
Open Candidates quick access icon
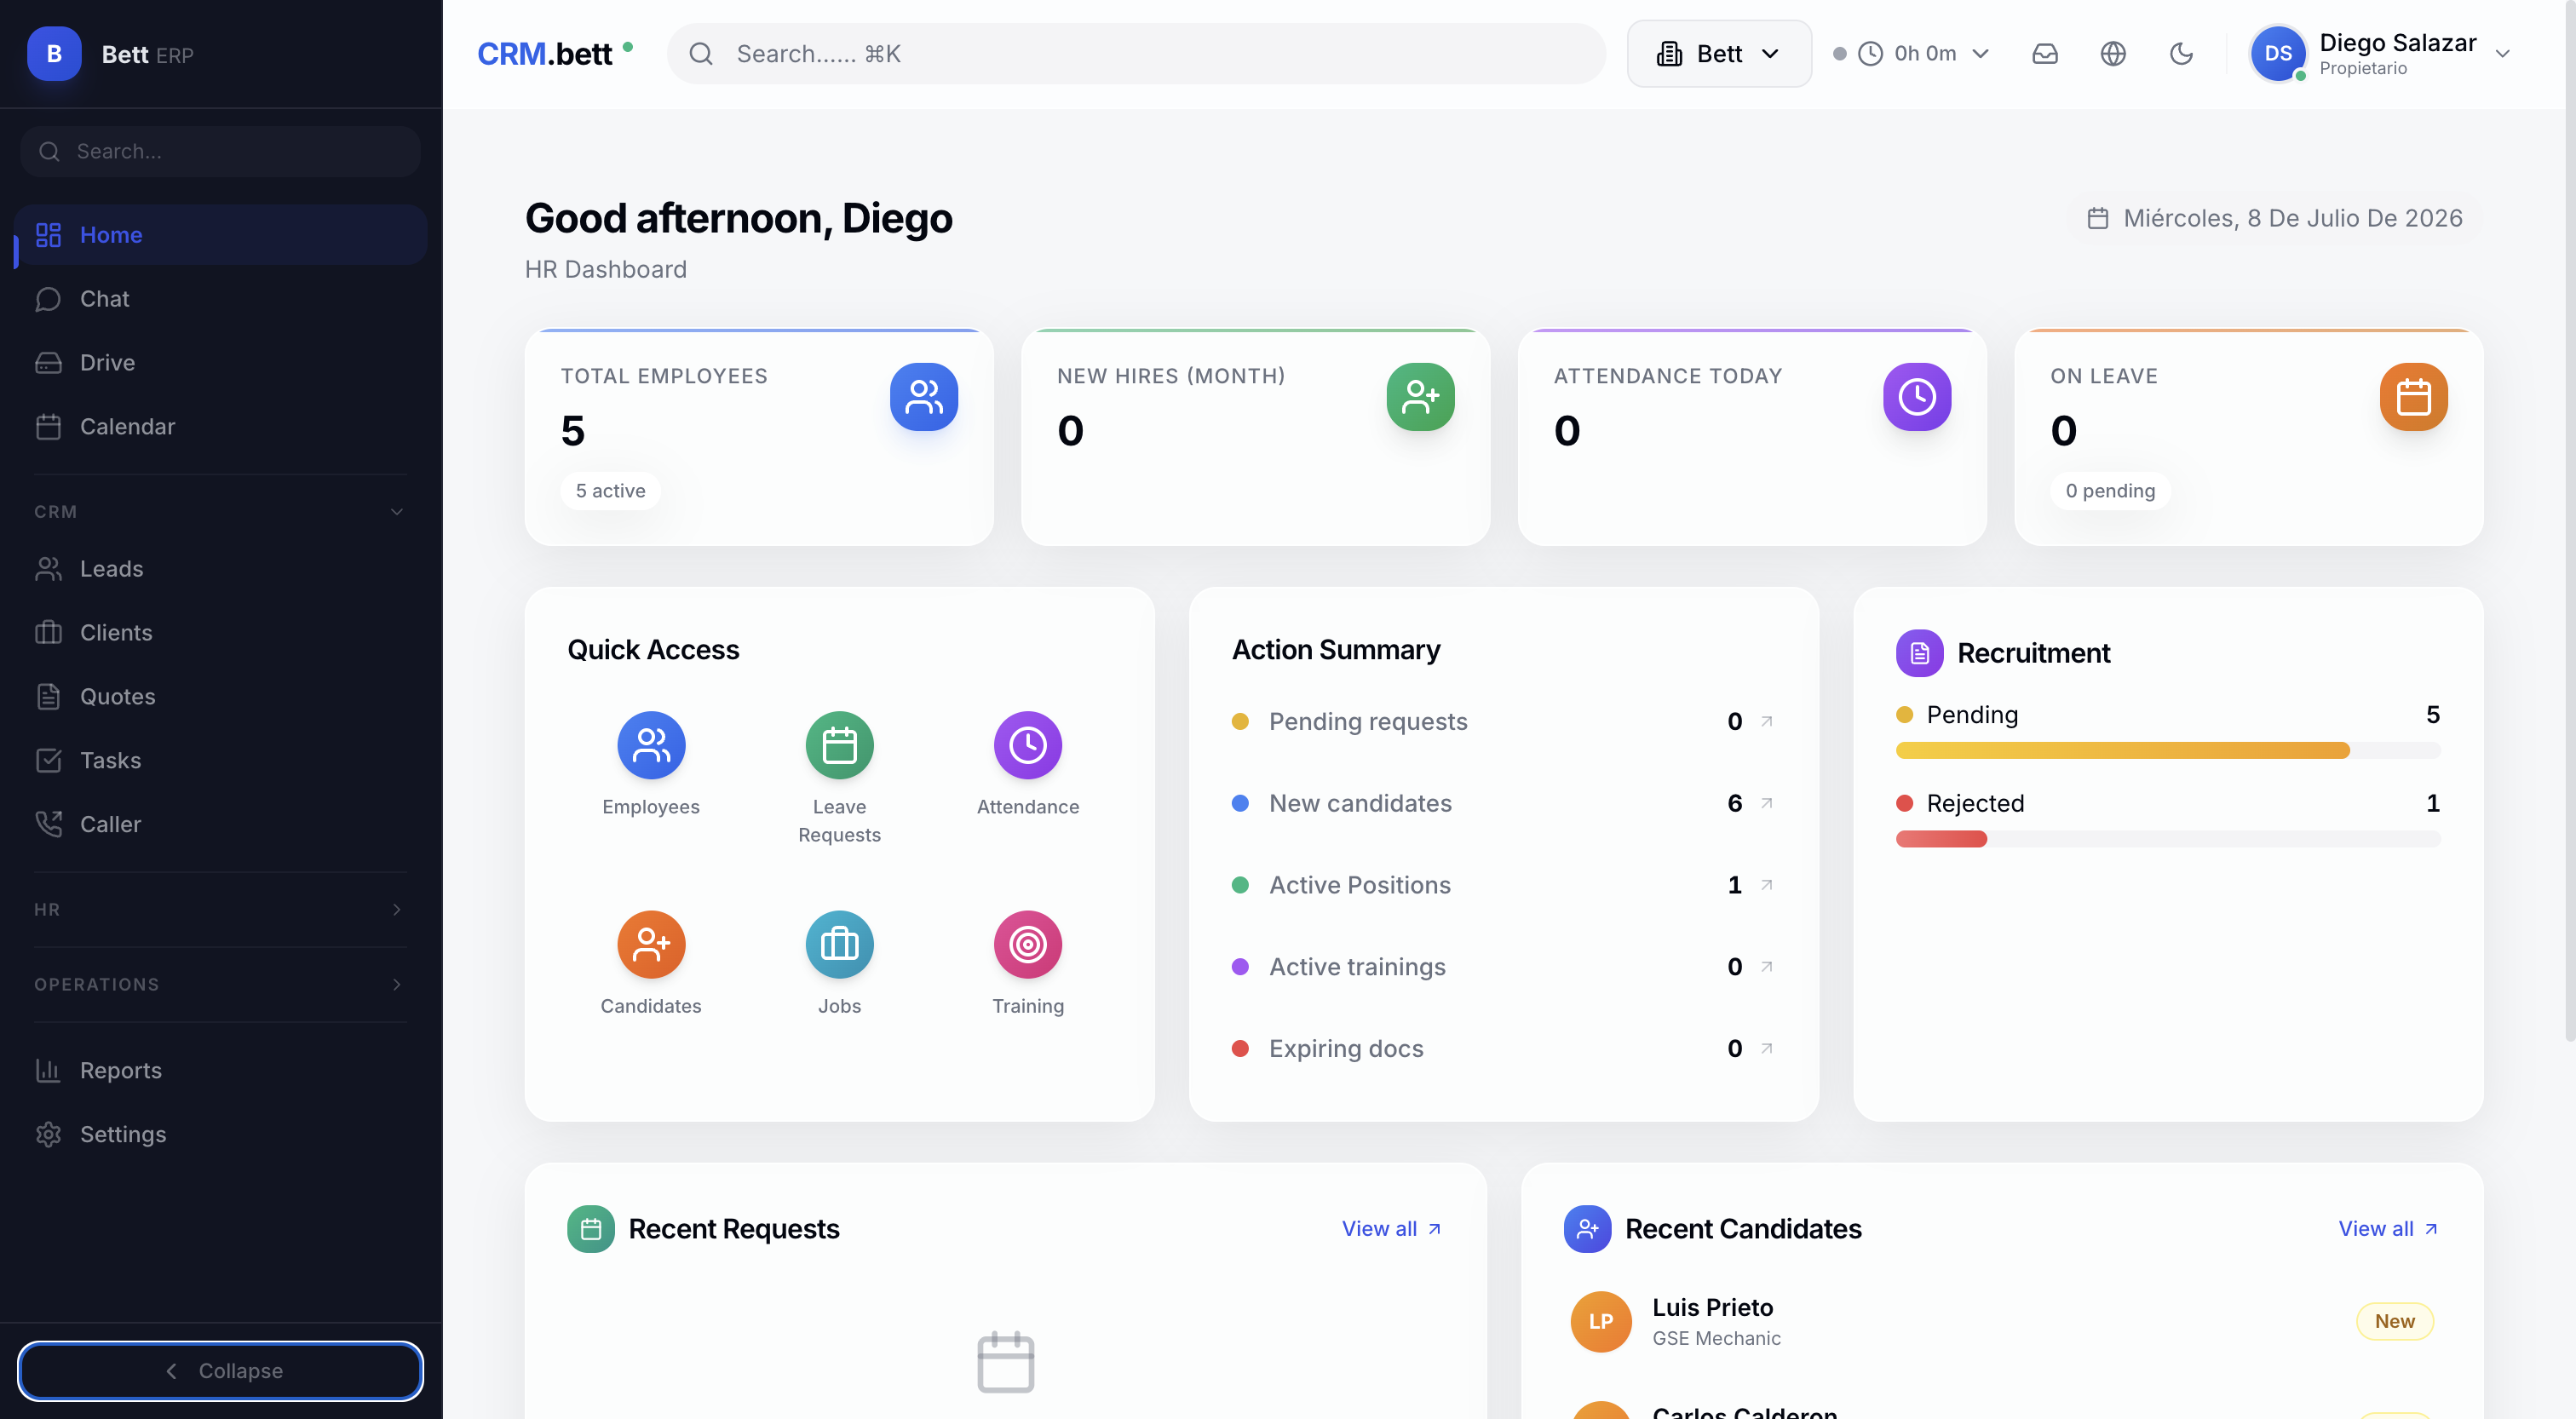(x=651, y=944)
